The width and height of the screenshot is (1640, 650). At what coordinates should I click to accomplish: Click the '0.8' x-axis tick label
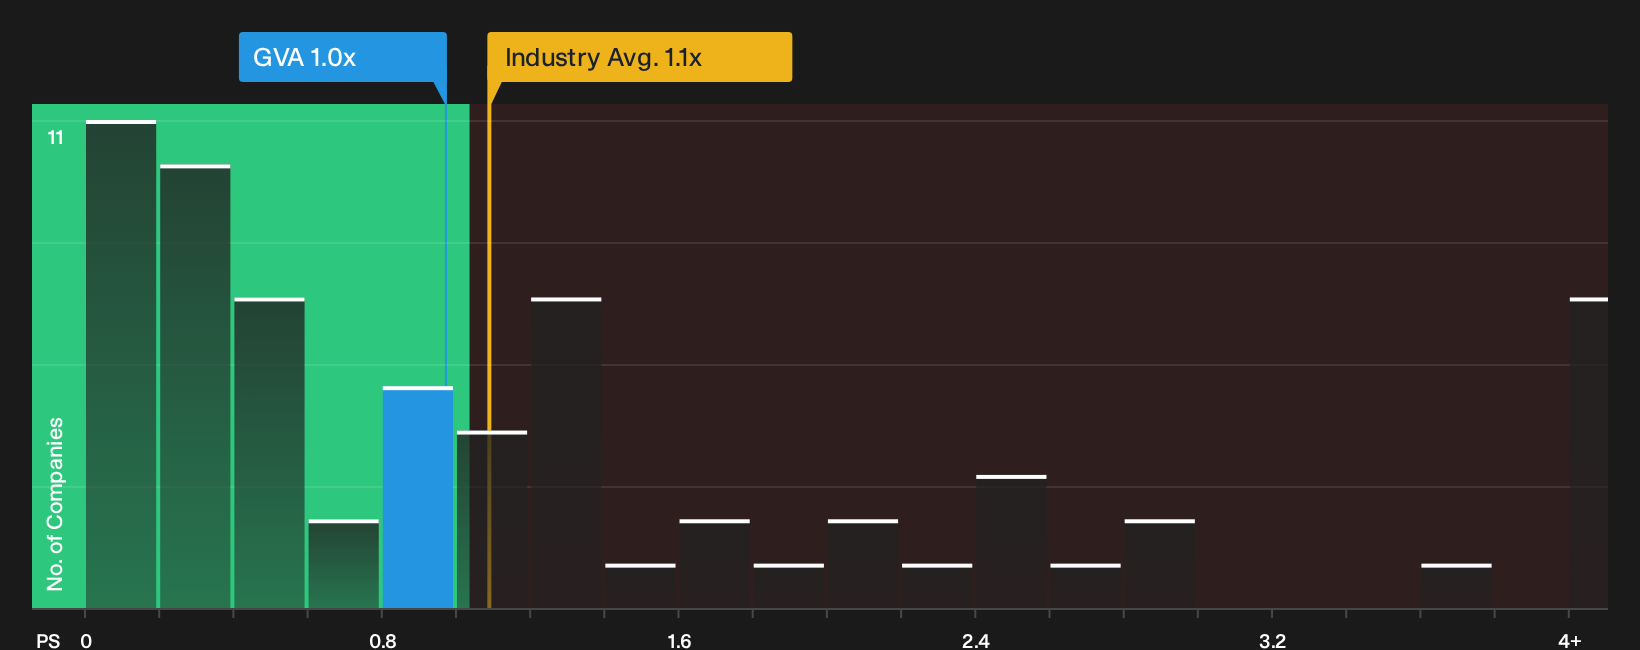pyautogui.click(x=383, y=640)
